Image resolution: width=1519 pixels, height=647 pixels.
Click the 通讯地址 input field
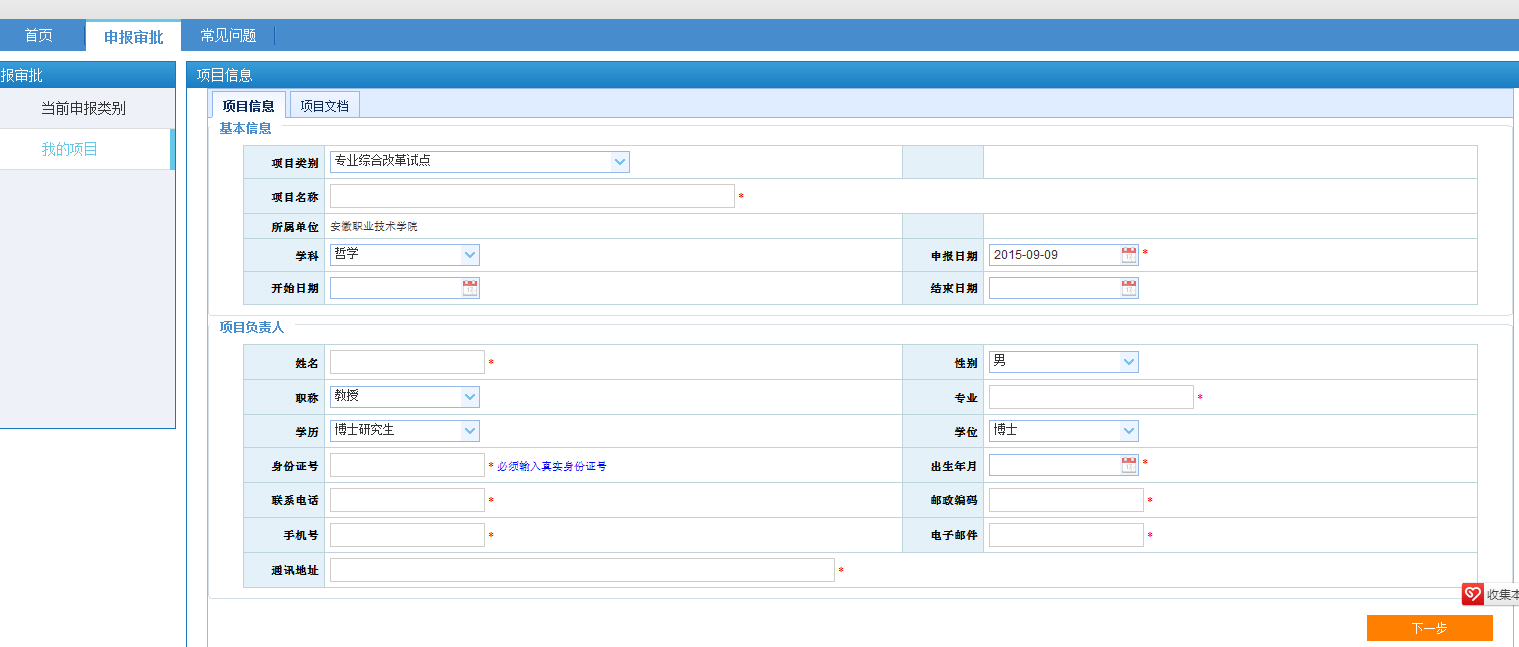coord(581,570)
